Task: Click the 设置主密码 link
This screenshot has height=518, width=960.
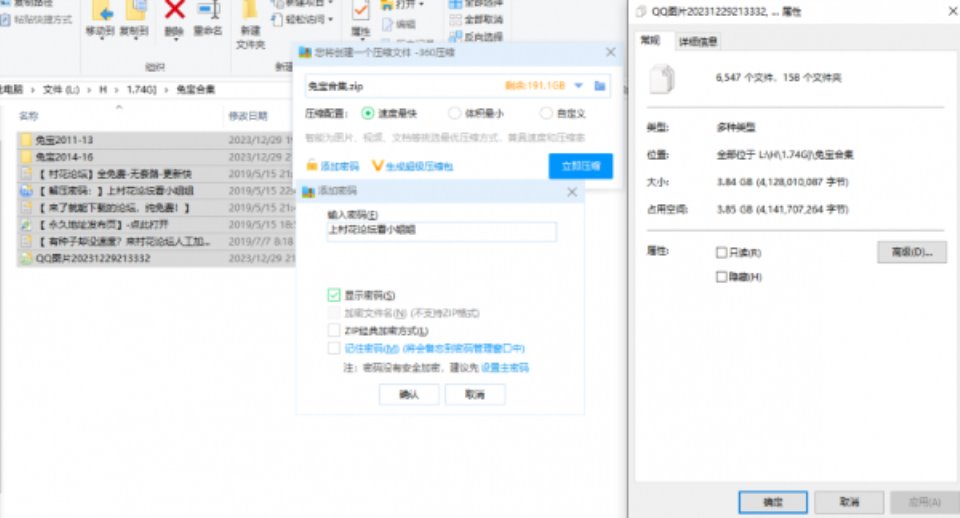Action: click(x=504, y=367)
